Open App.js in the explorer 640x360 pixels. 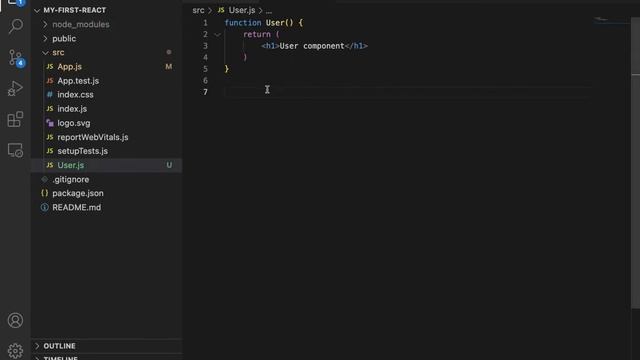69,67
